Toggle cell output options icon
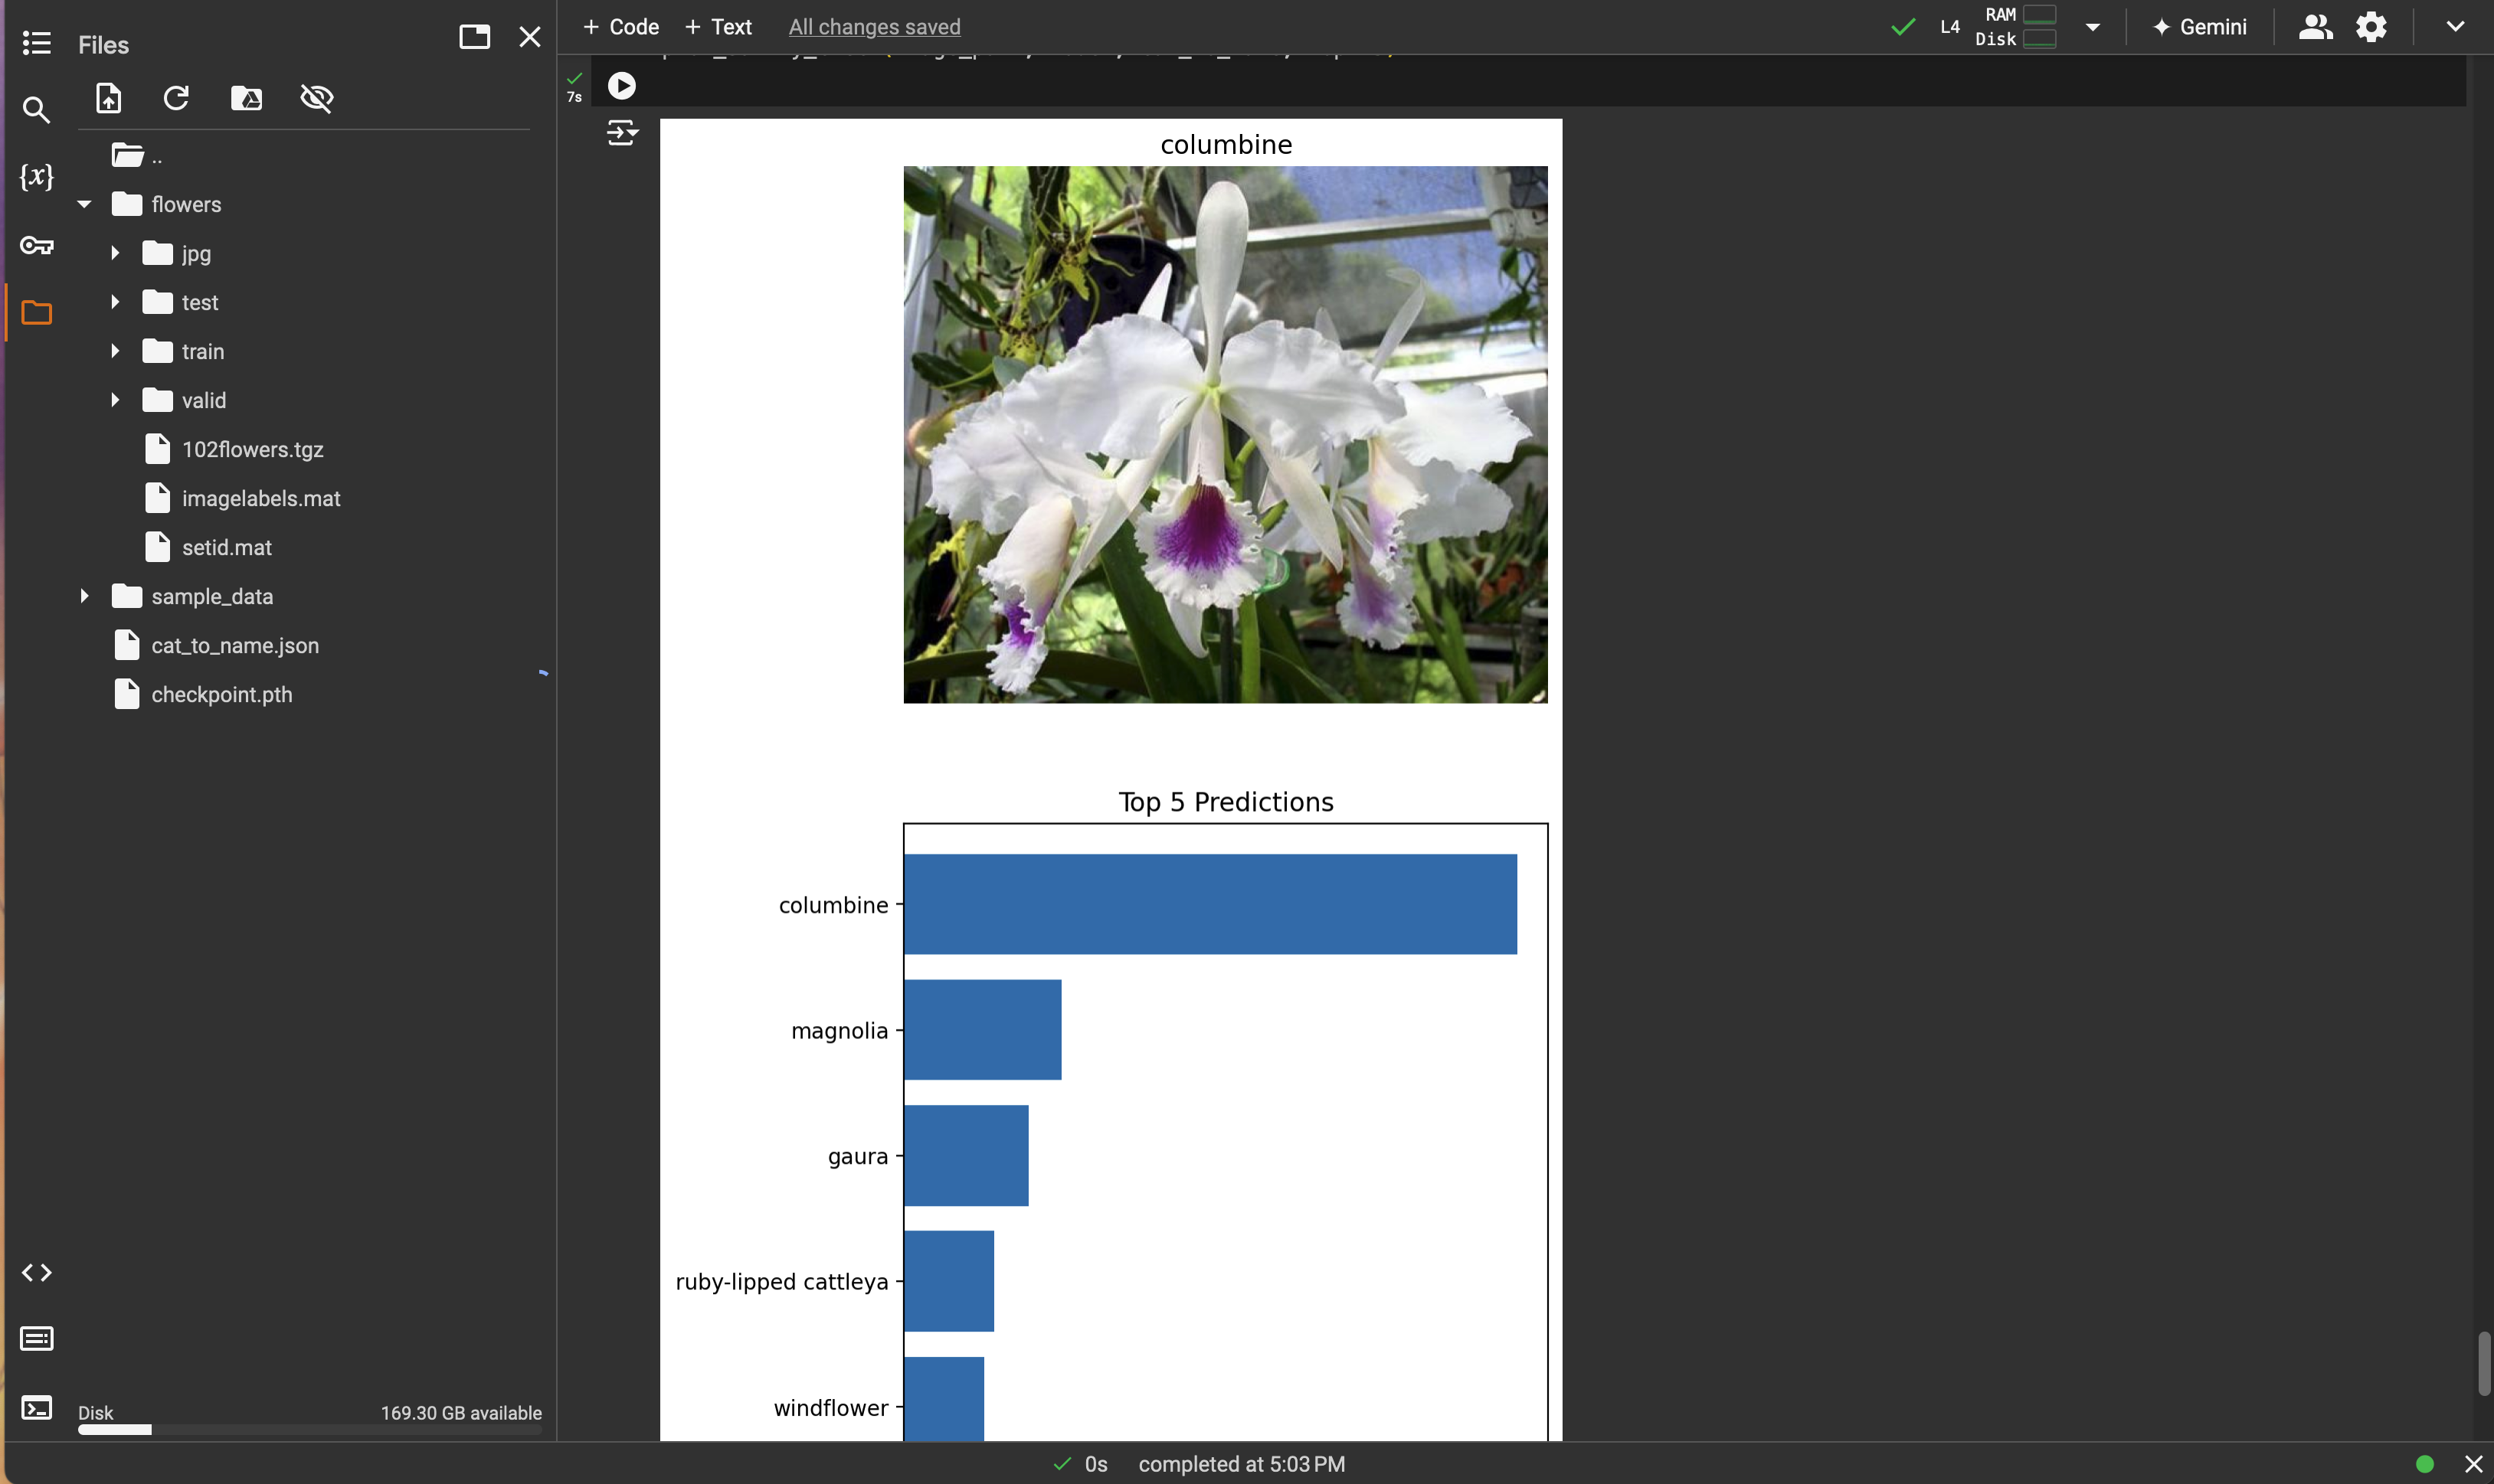This screenshot has width=2494, height=1484. tap(622, 133)
